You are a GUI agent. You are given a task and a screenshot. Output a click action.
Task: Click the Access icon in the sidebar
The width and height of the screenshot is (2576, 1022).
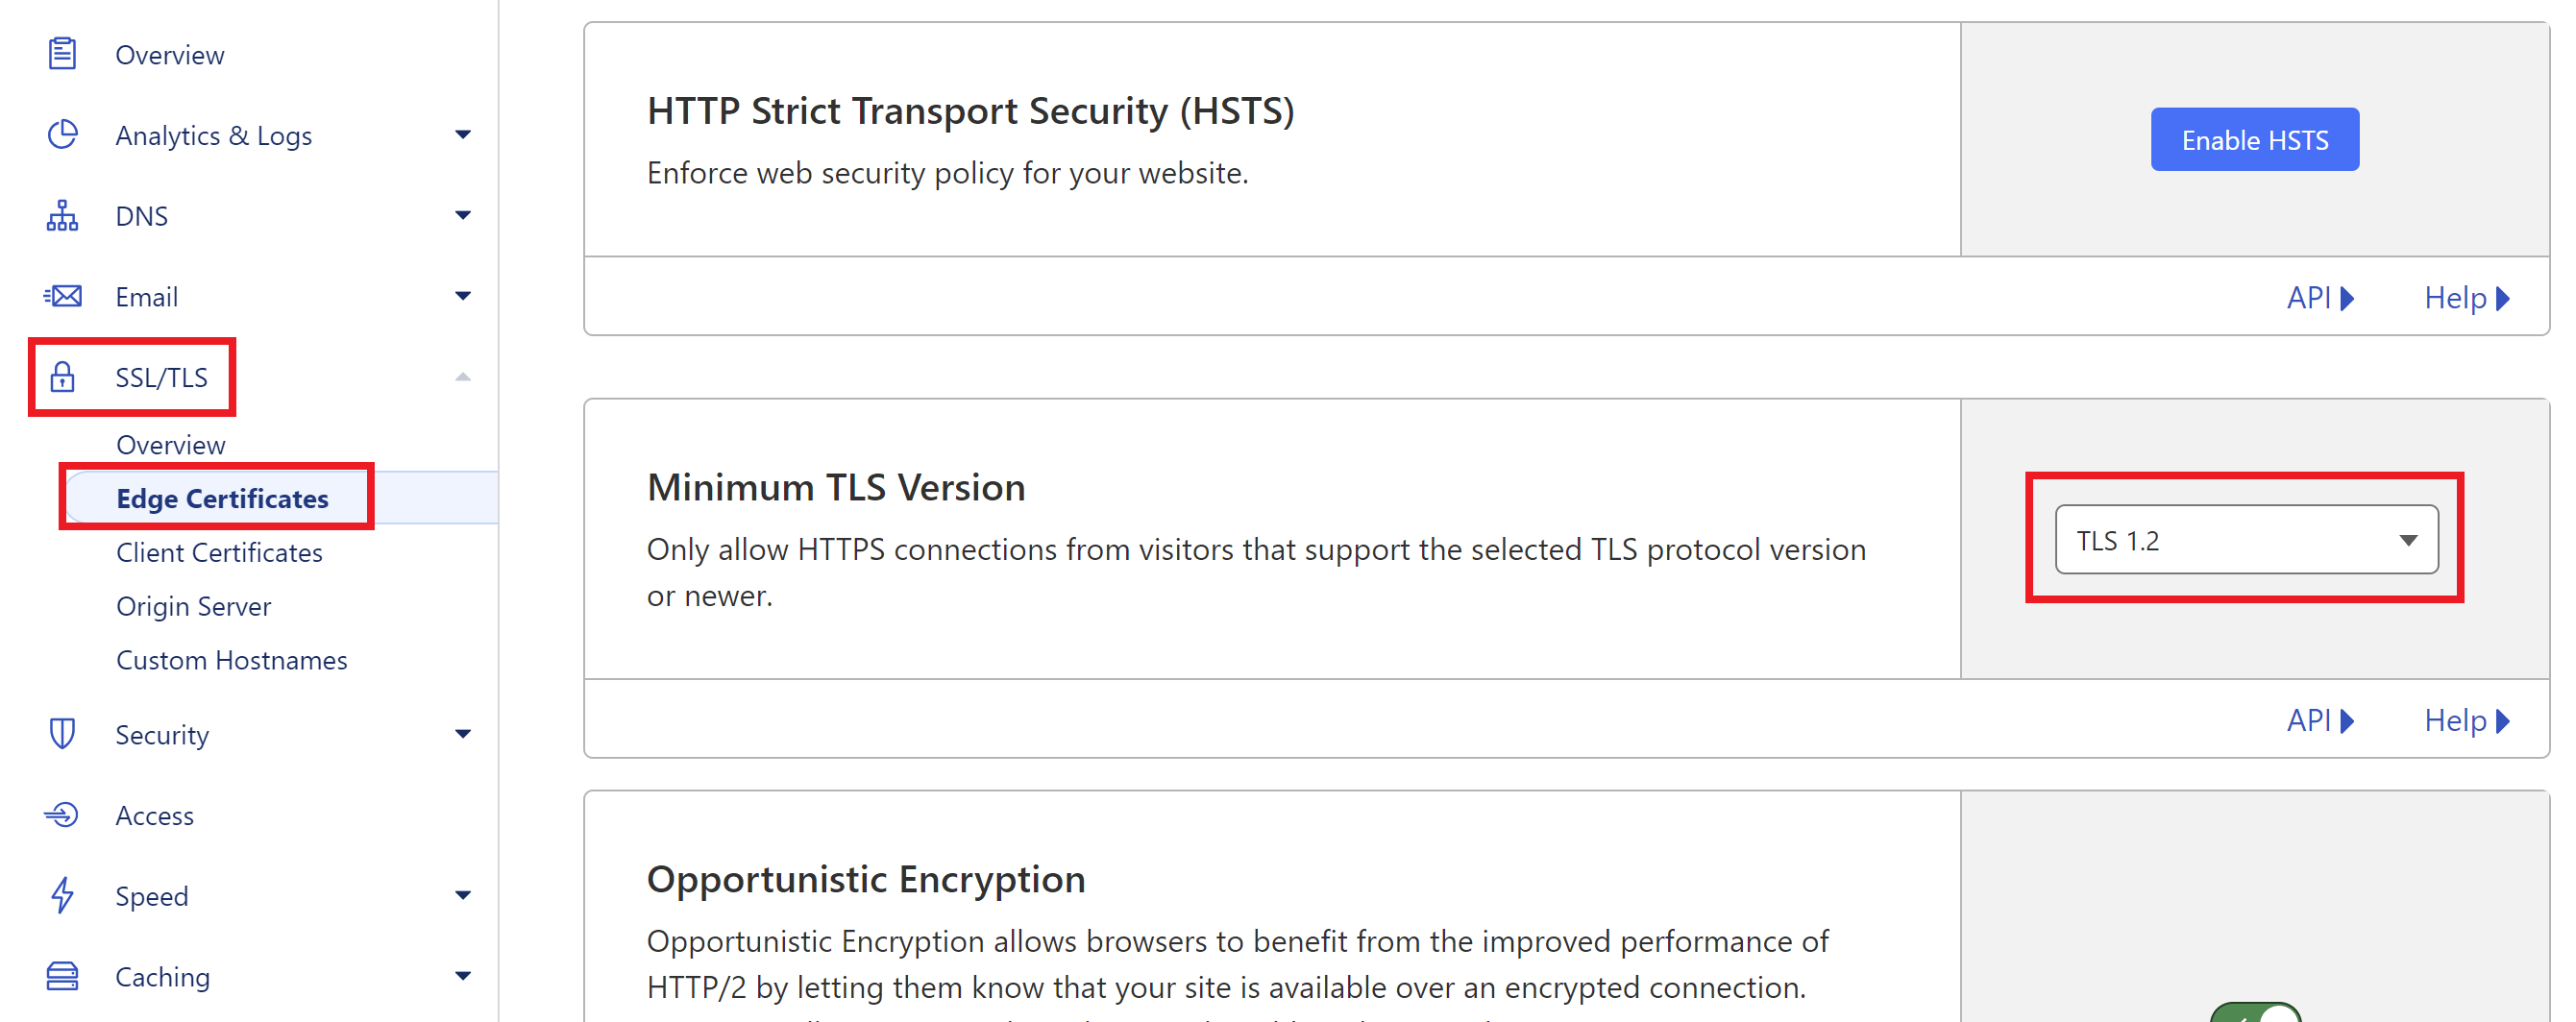pyautogui.click(x=62, y=815)
